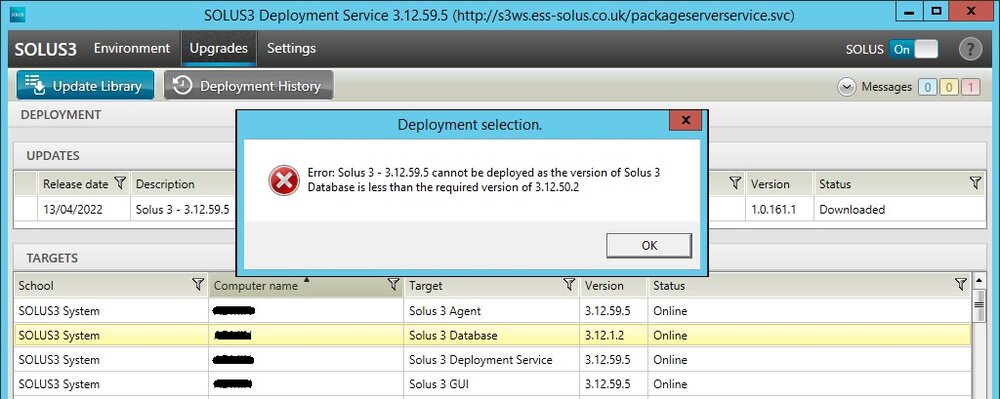This screenshot has width=1000, height=399.
Task: Open the Targets Status column filter
Action: point(961,285)
